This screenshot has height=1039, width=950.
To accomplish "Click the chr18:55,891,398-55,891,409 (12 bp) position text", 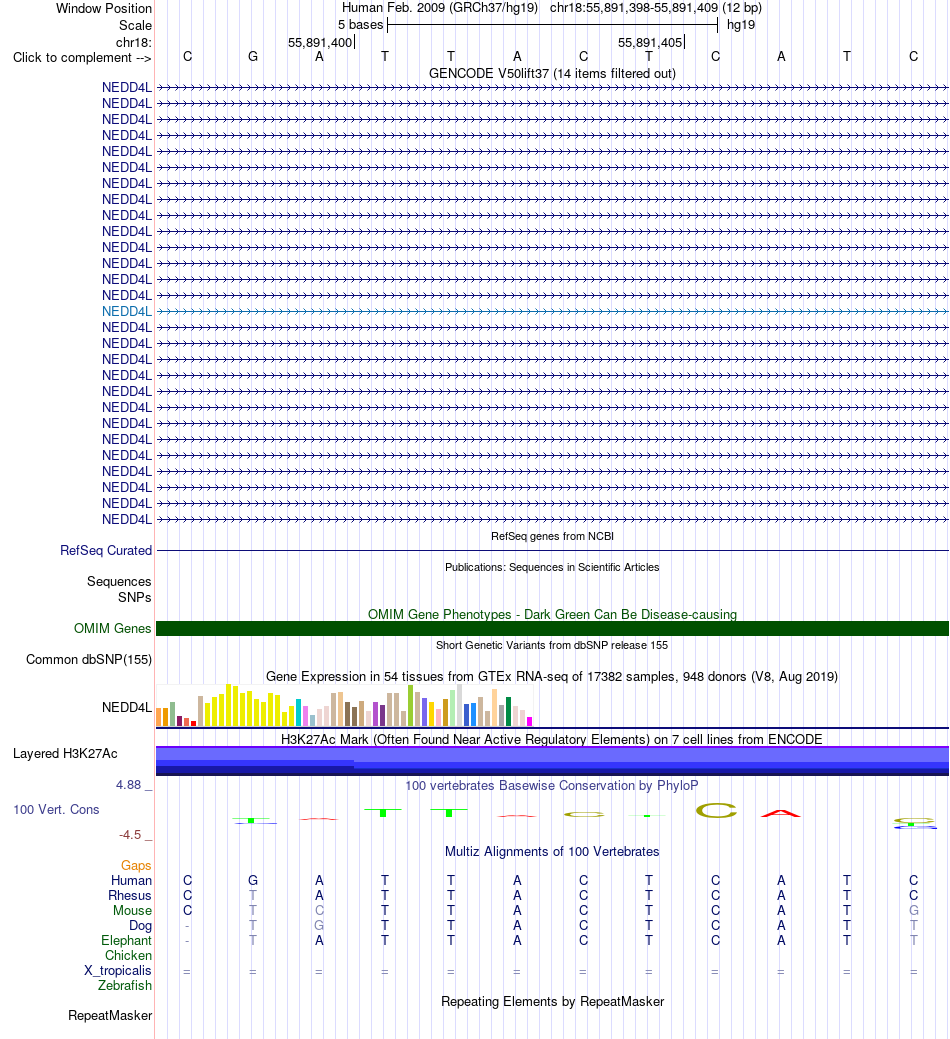I will tap(656, 8).
